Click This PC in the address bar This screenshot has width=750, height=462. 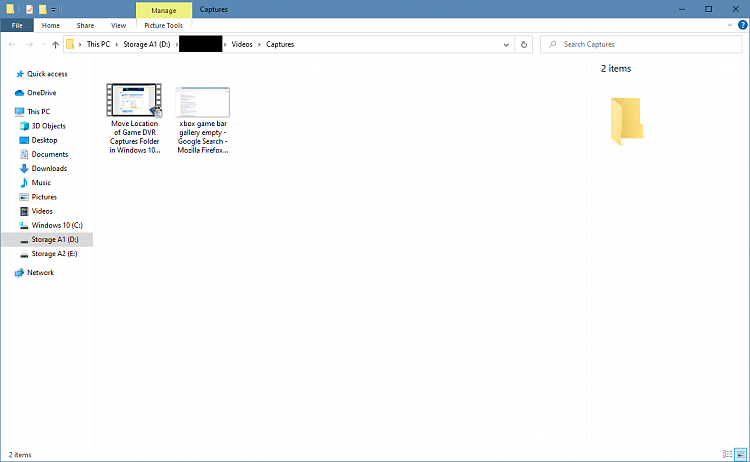(98, 44)
